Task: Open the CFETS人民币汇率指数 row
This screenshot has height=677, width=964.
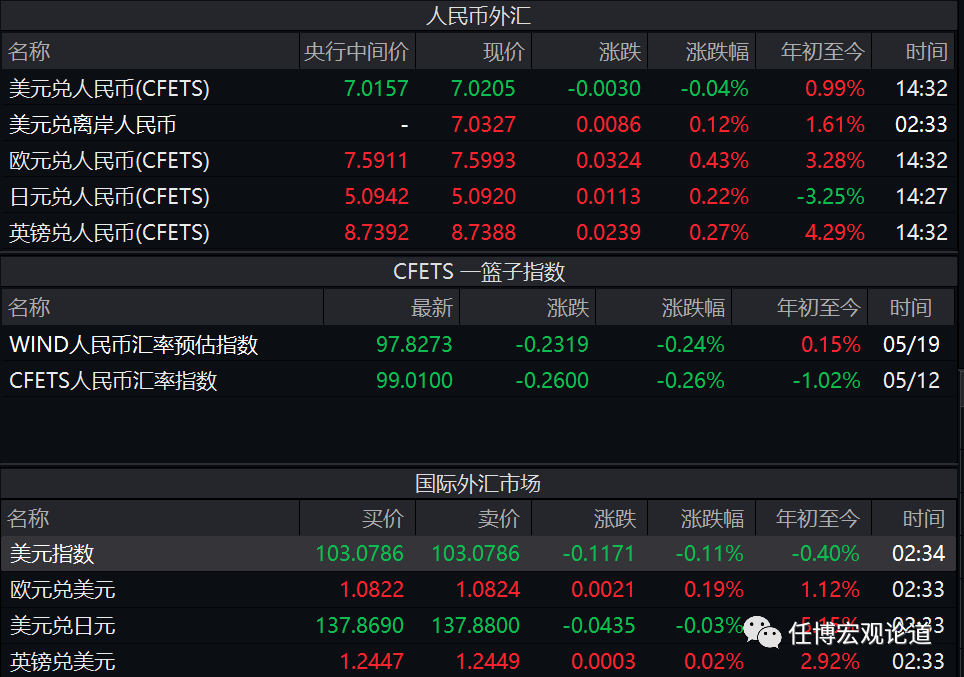Action: (113, 381)
